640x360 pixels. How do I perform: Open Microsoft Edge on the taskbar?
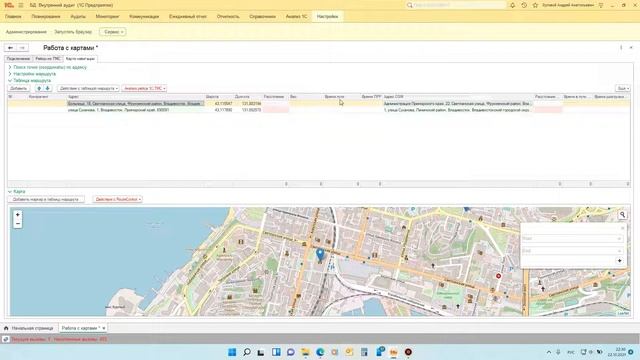click(x=320, y=352)
